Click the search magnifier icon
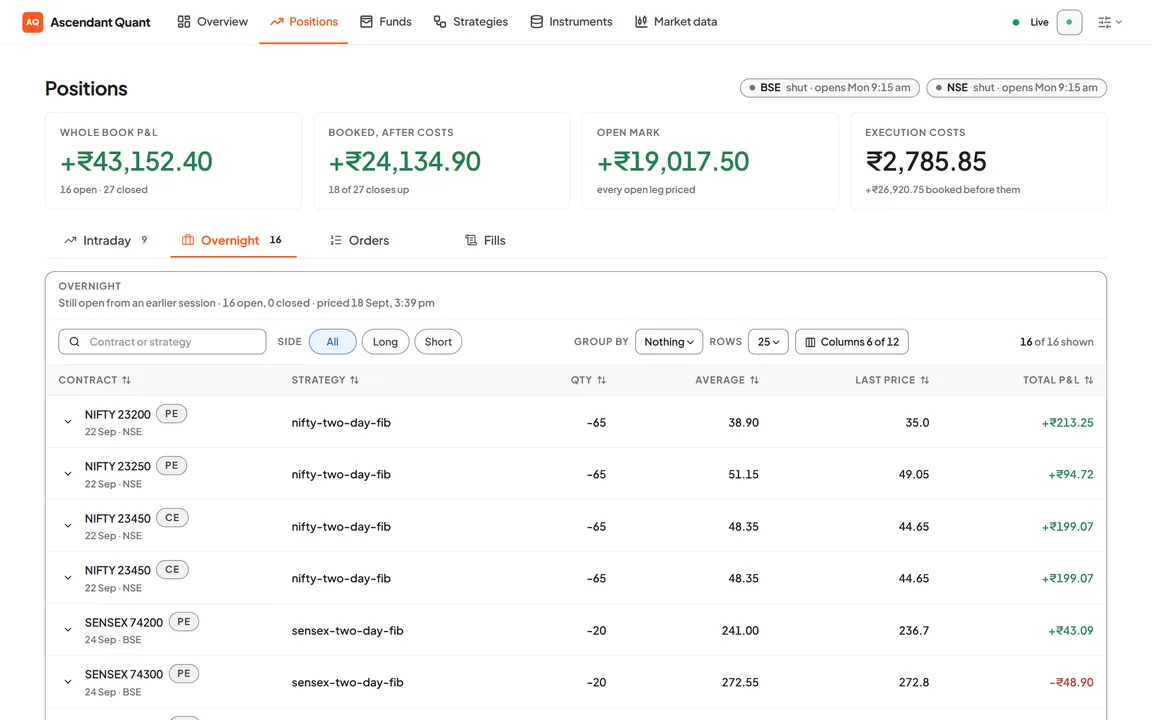This screenshot has width=1152, height=720. [74, 342]
